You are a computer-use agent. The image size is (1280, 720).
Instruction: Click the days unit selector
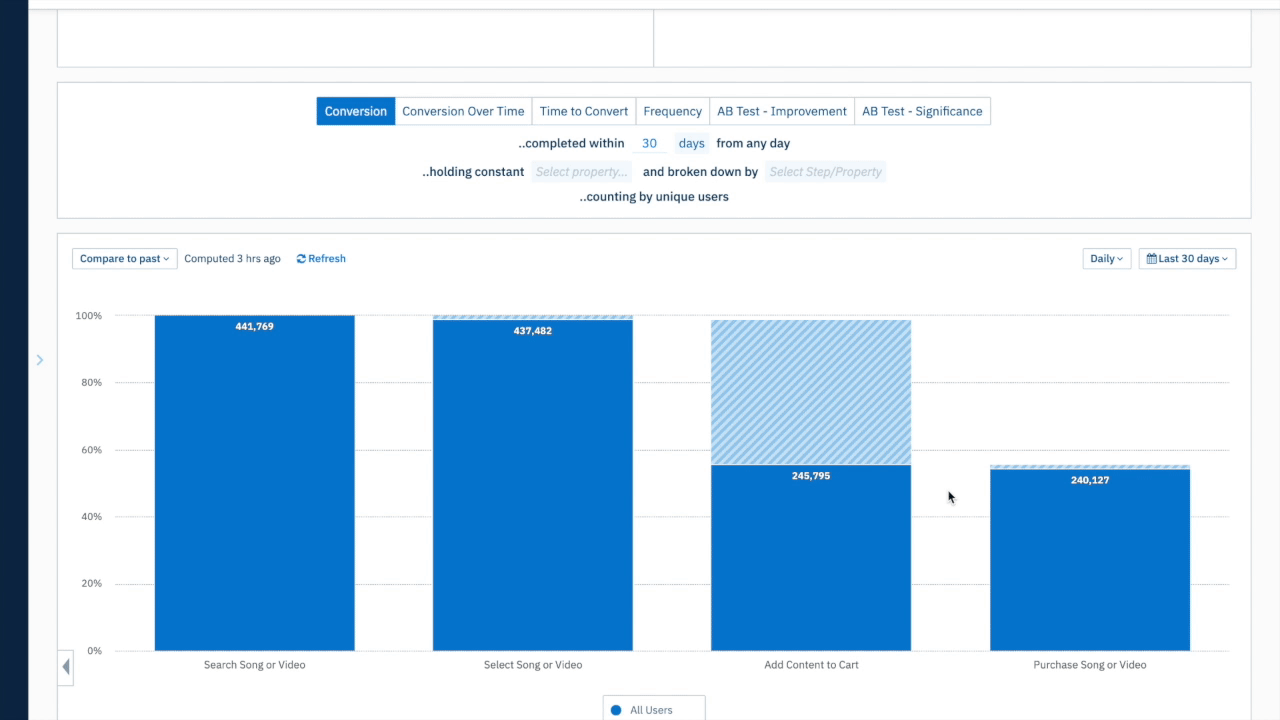pyautogui.click(x=691, y=143)
